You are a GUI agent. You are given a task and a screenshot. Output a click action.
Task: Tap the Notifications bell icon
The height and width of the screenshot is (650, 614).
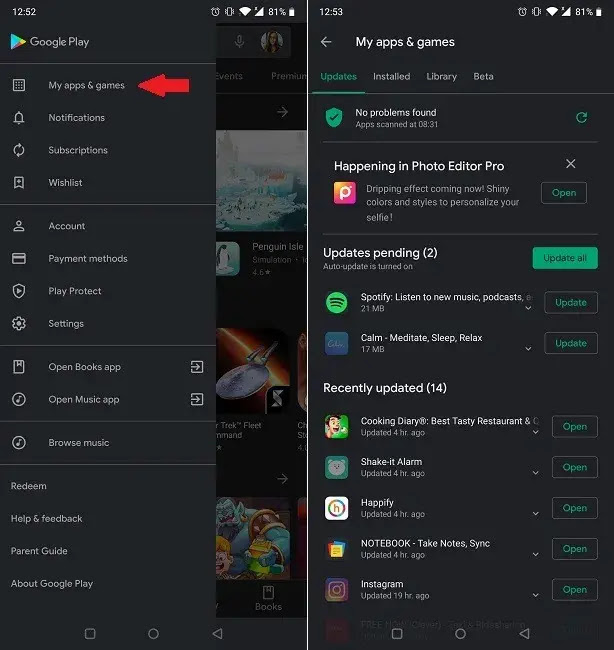18,118
